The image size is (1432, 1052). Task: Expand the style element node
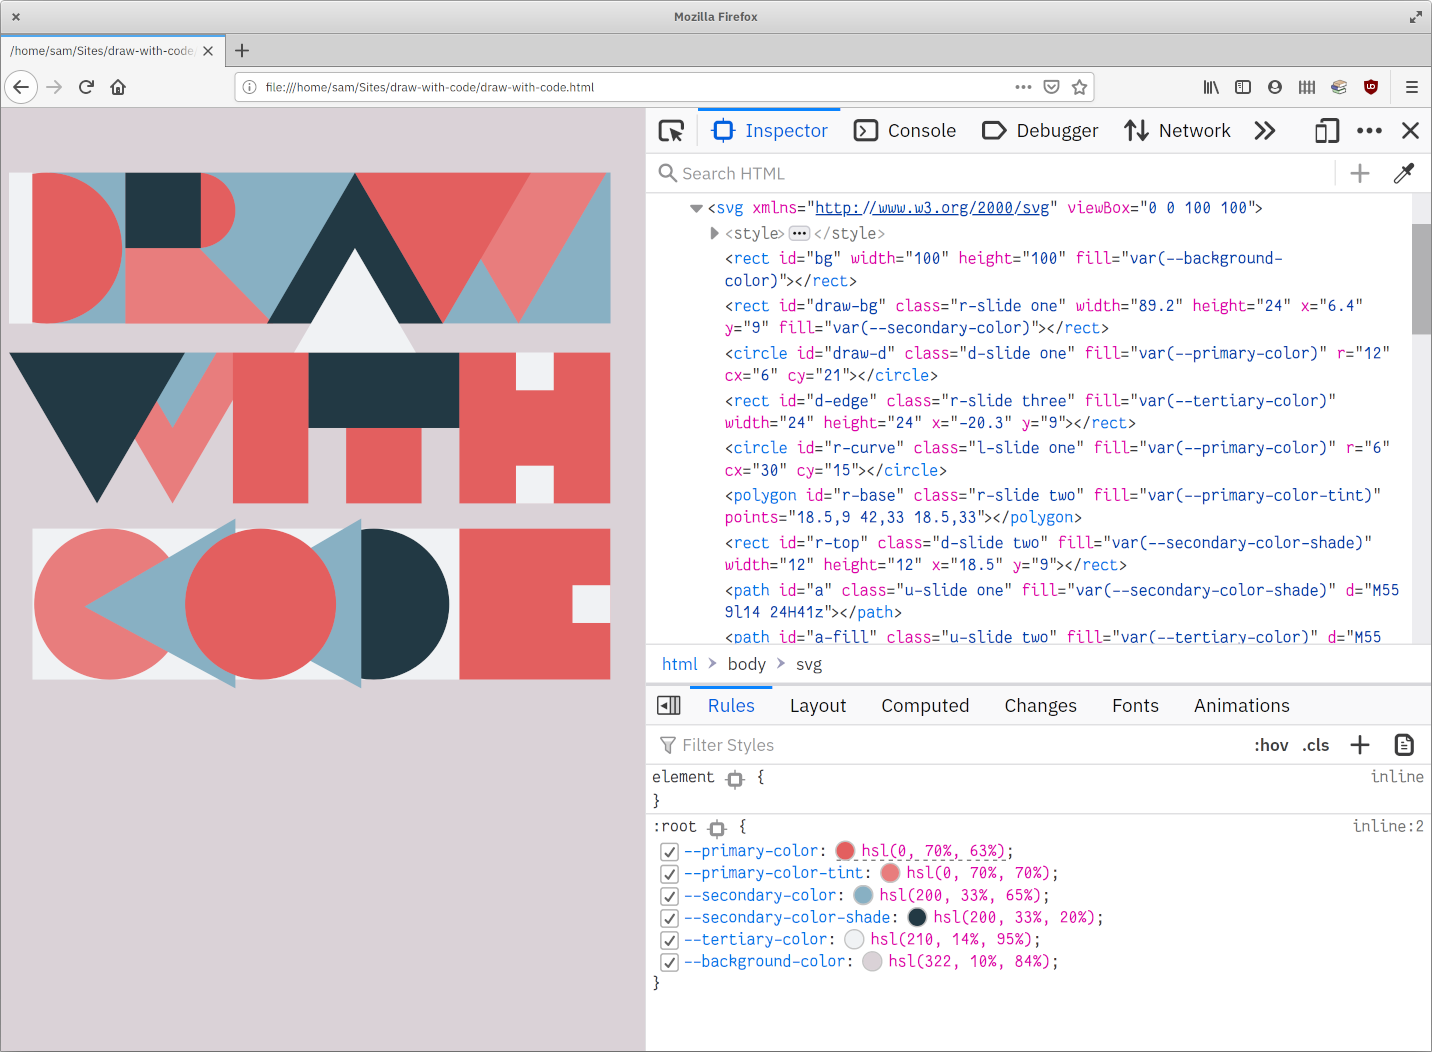pos(714,233)
